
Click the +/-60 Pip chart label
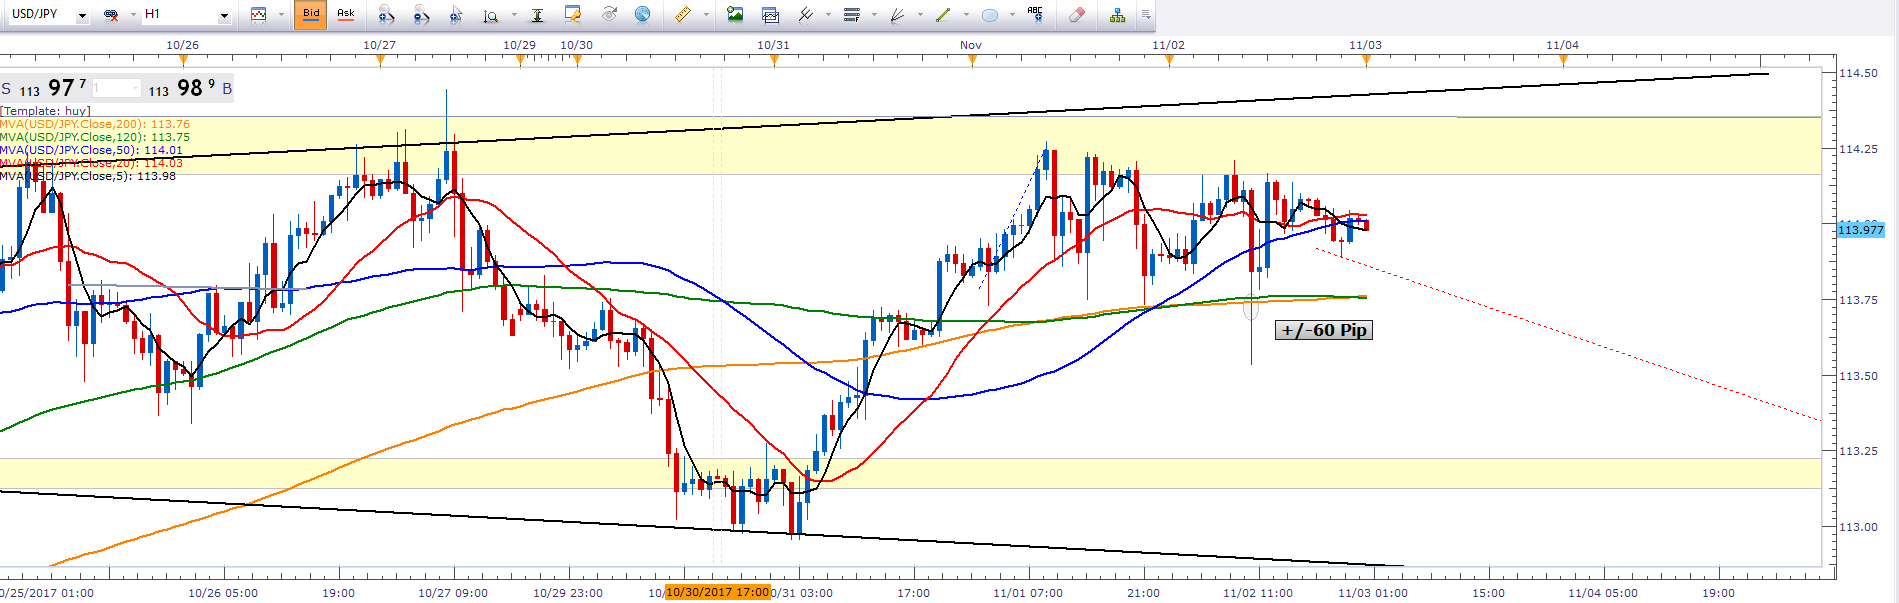tap(1323, 330)
